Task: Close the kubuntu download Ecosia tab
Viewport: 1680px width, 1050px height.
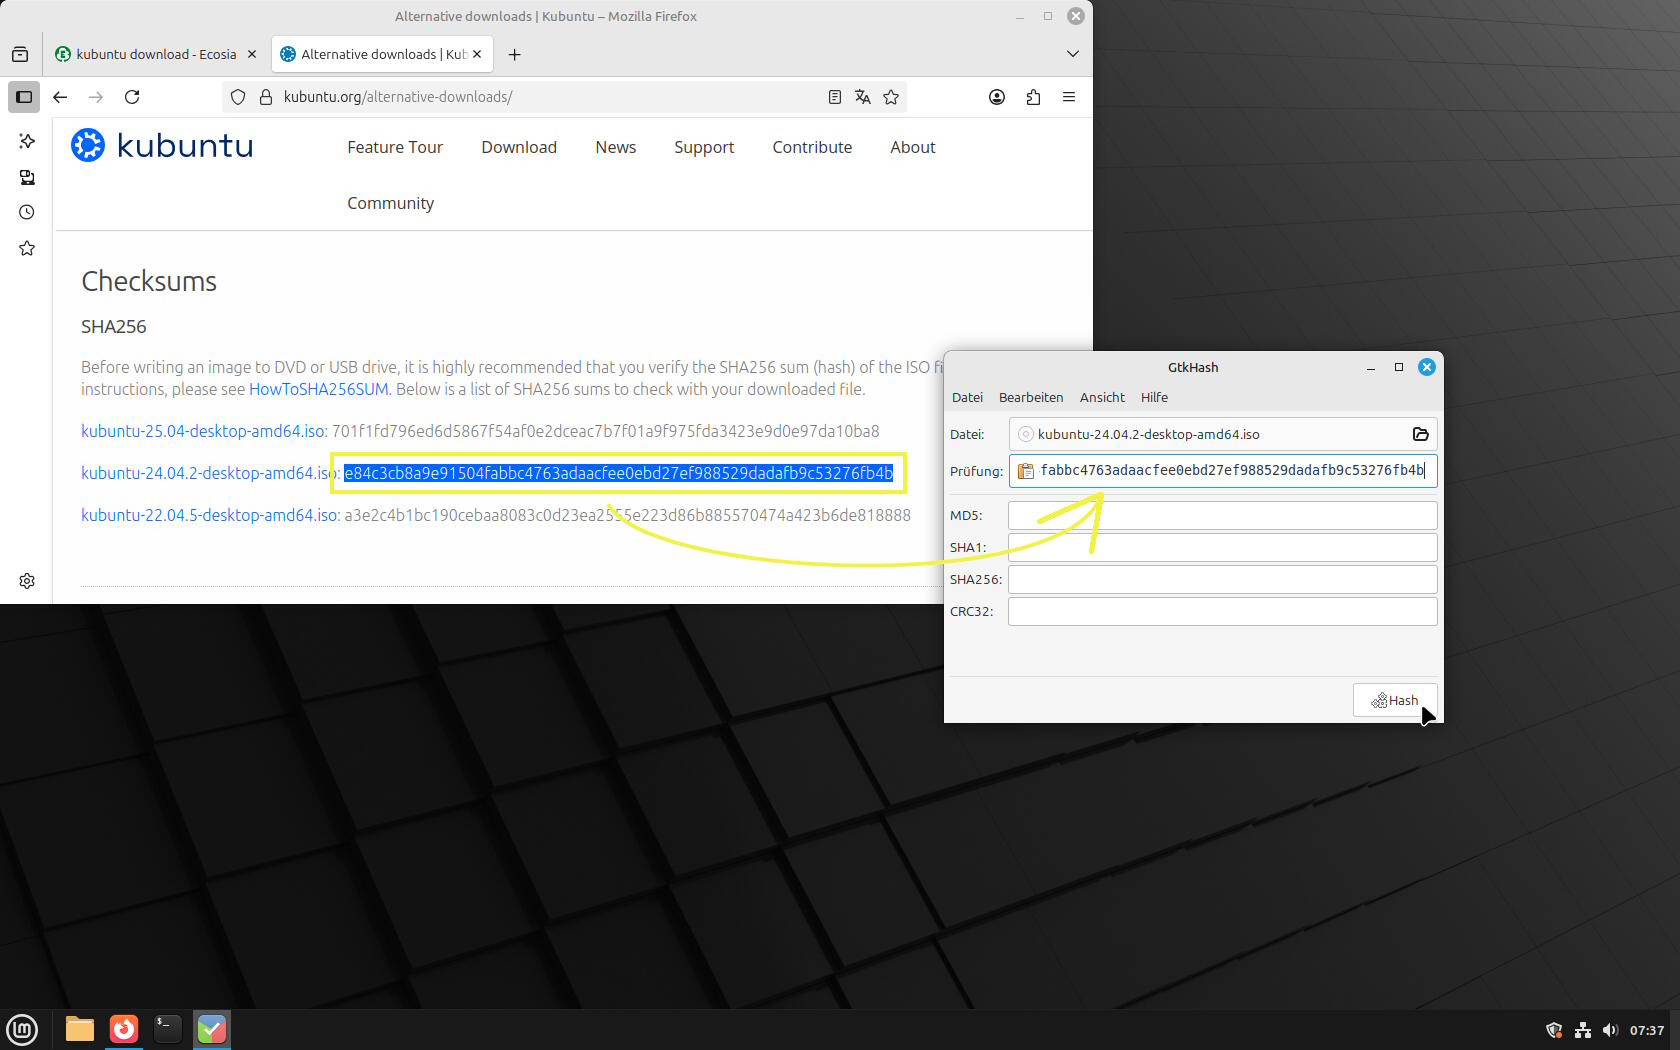Action: click(252, 54)
